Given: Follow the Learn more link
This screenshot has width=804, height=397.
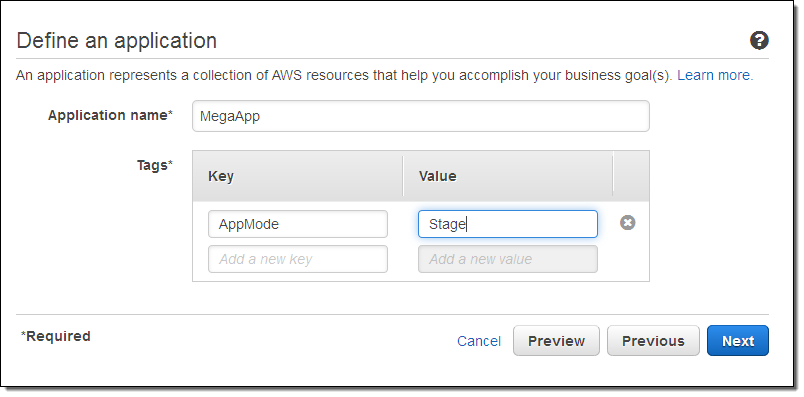Looking at the screenshot, I should (x=715, y=75).
